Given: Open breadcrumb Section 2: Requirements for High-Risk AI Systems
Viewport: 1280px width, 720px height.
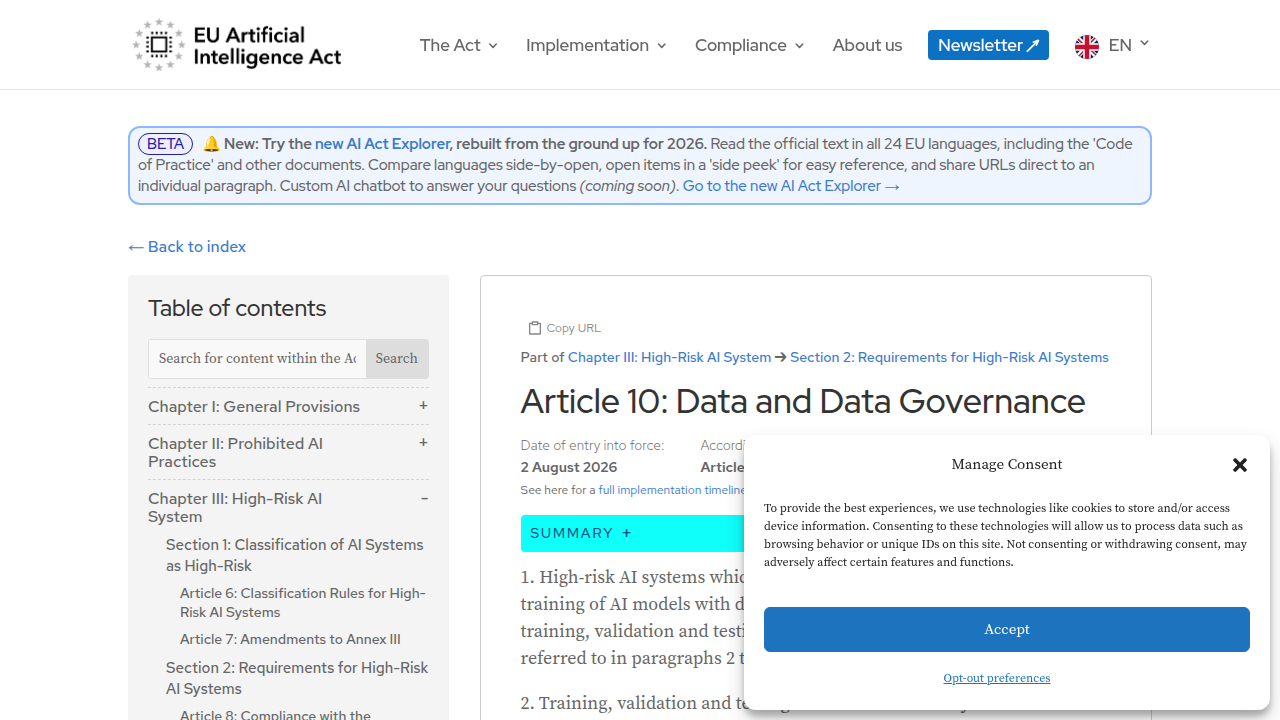Looking at the screenshot, I should 949,357.
